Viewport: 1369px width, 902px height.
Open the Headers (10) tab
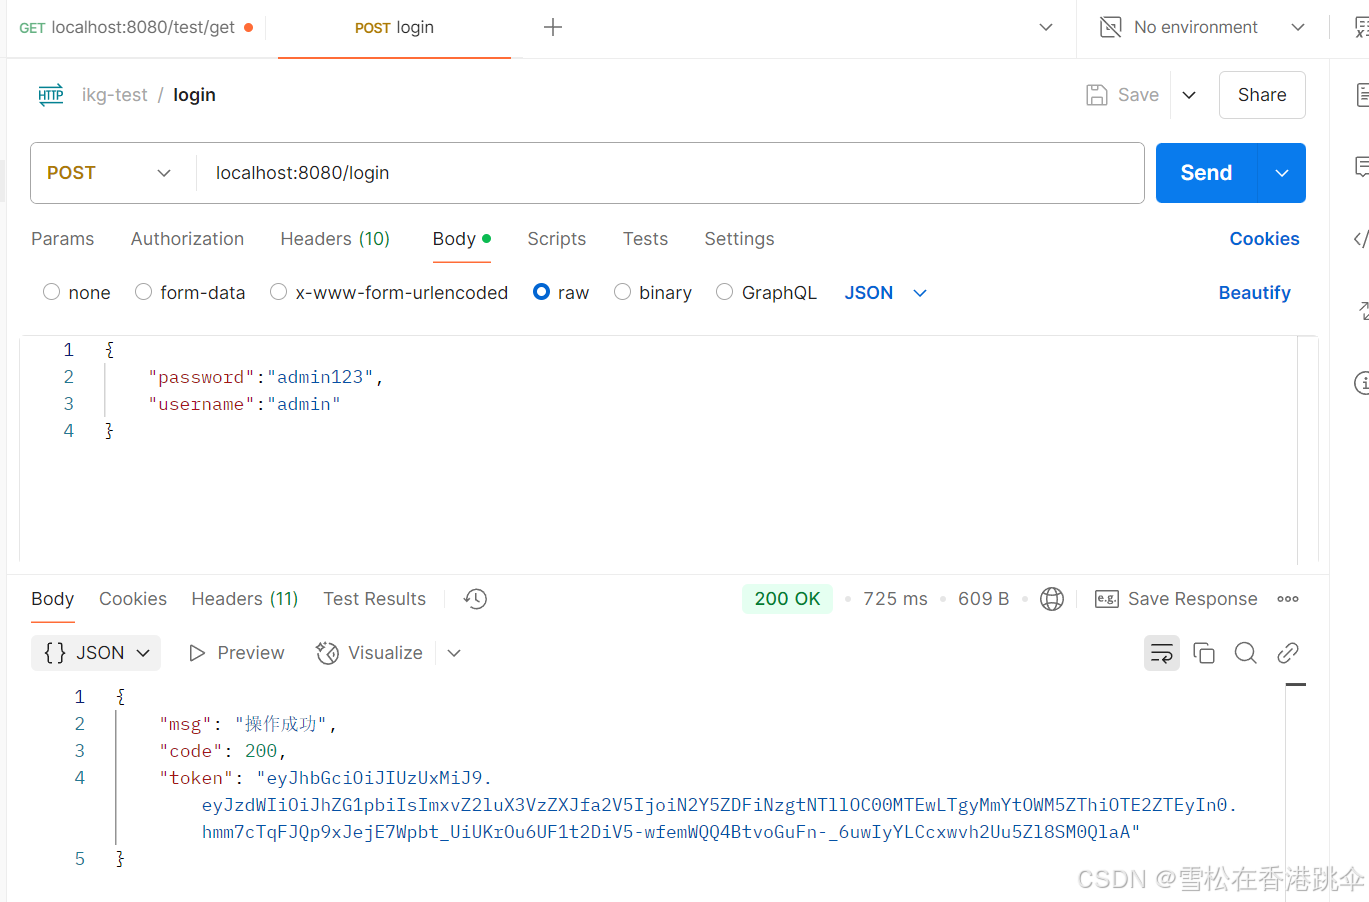click(x=335, y=239)
